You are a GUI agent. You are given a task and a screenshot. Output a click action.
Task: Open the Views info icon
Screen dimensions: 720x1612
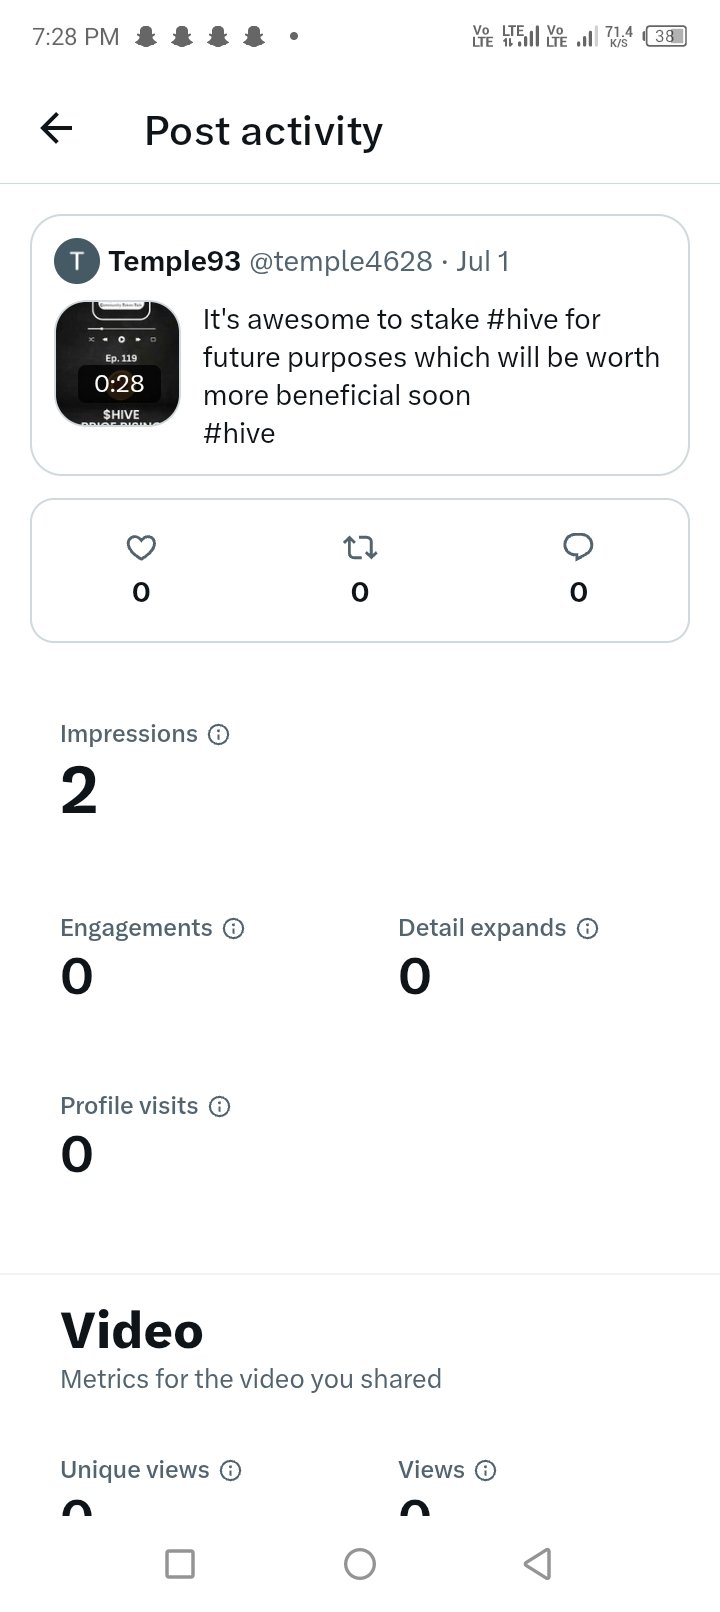[x=485, y=1470]
